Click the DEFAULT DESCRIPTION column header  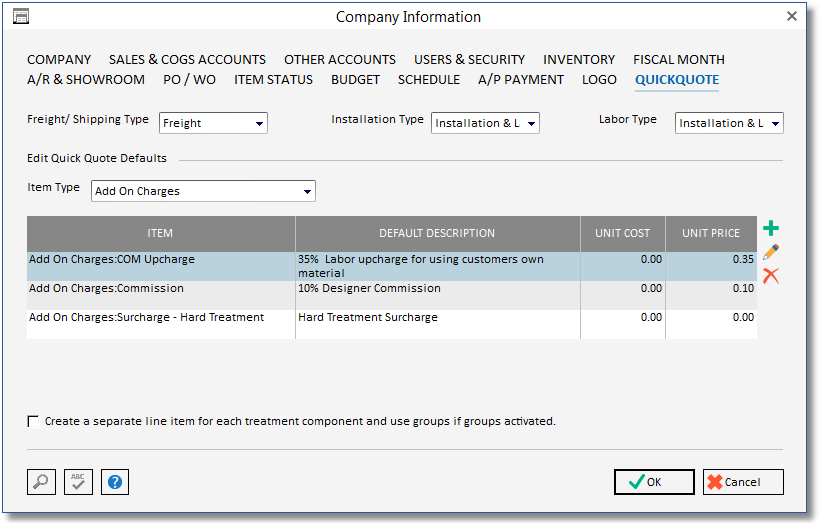pyautogui.click(x=438, y=234)
